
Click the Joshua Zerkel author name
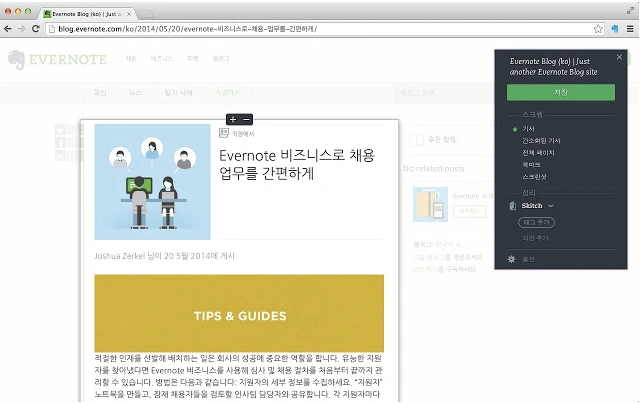[x=120, y=256]
